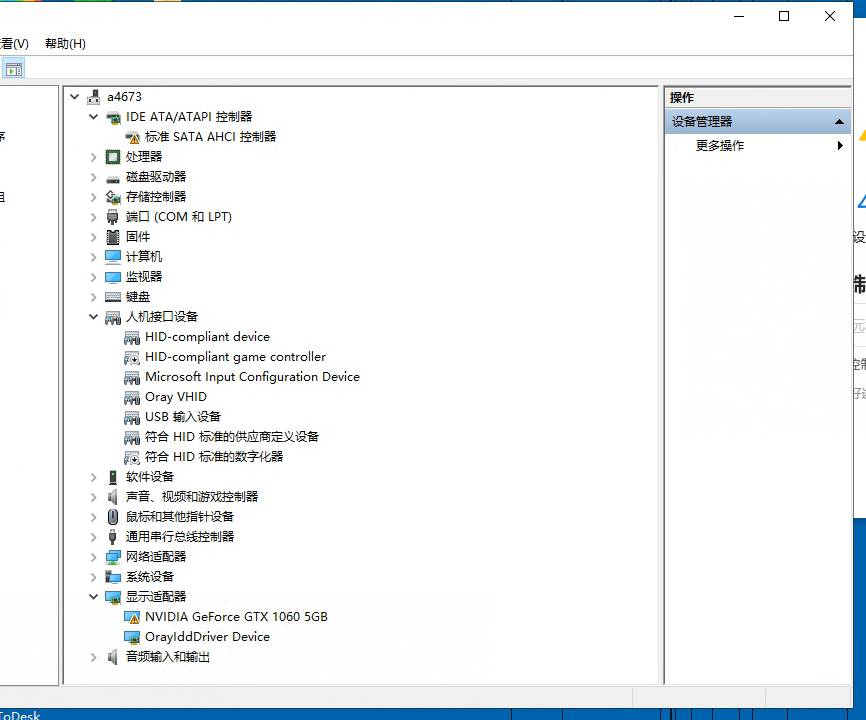Click the 监视器 category icon
This screenshot has width=866, height=720.
(x=113, y=277)
